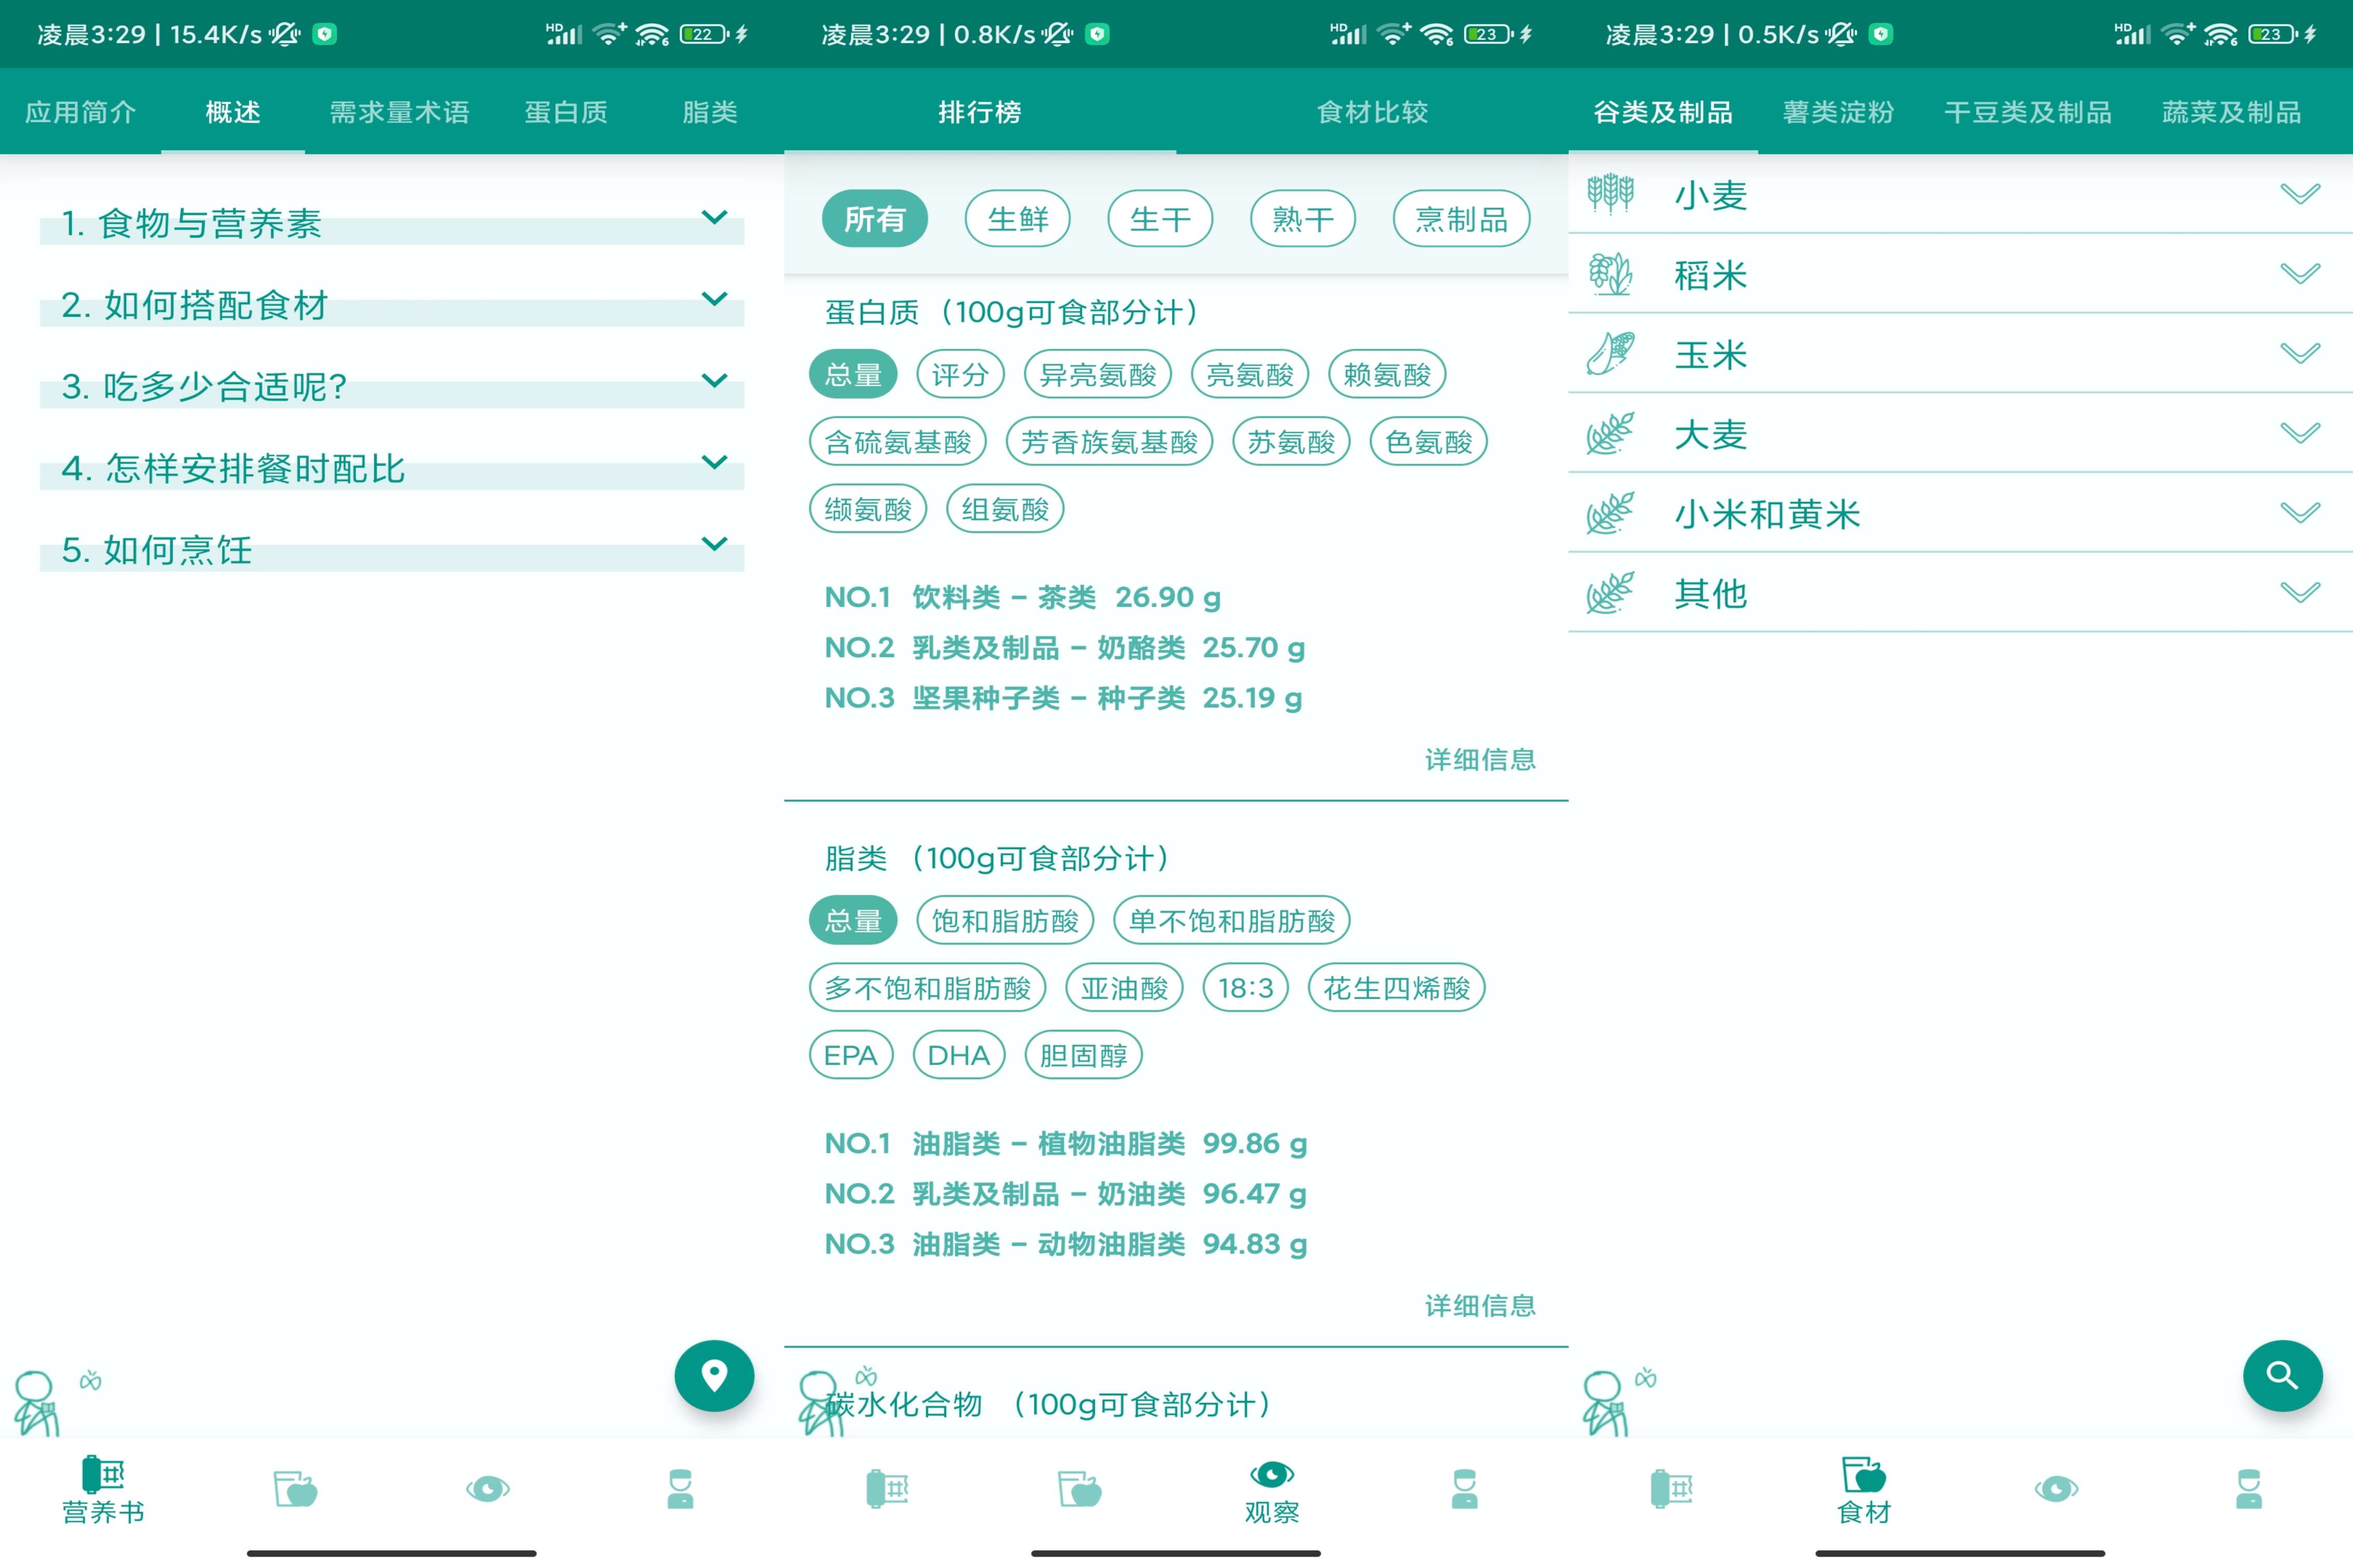The width and height of the screenshot is (2353, 1568).
Task: Select the 烹制品 filter chip
Action: coord(1461,219)
